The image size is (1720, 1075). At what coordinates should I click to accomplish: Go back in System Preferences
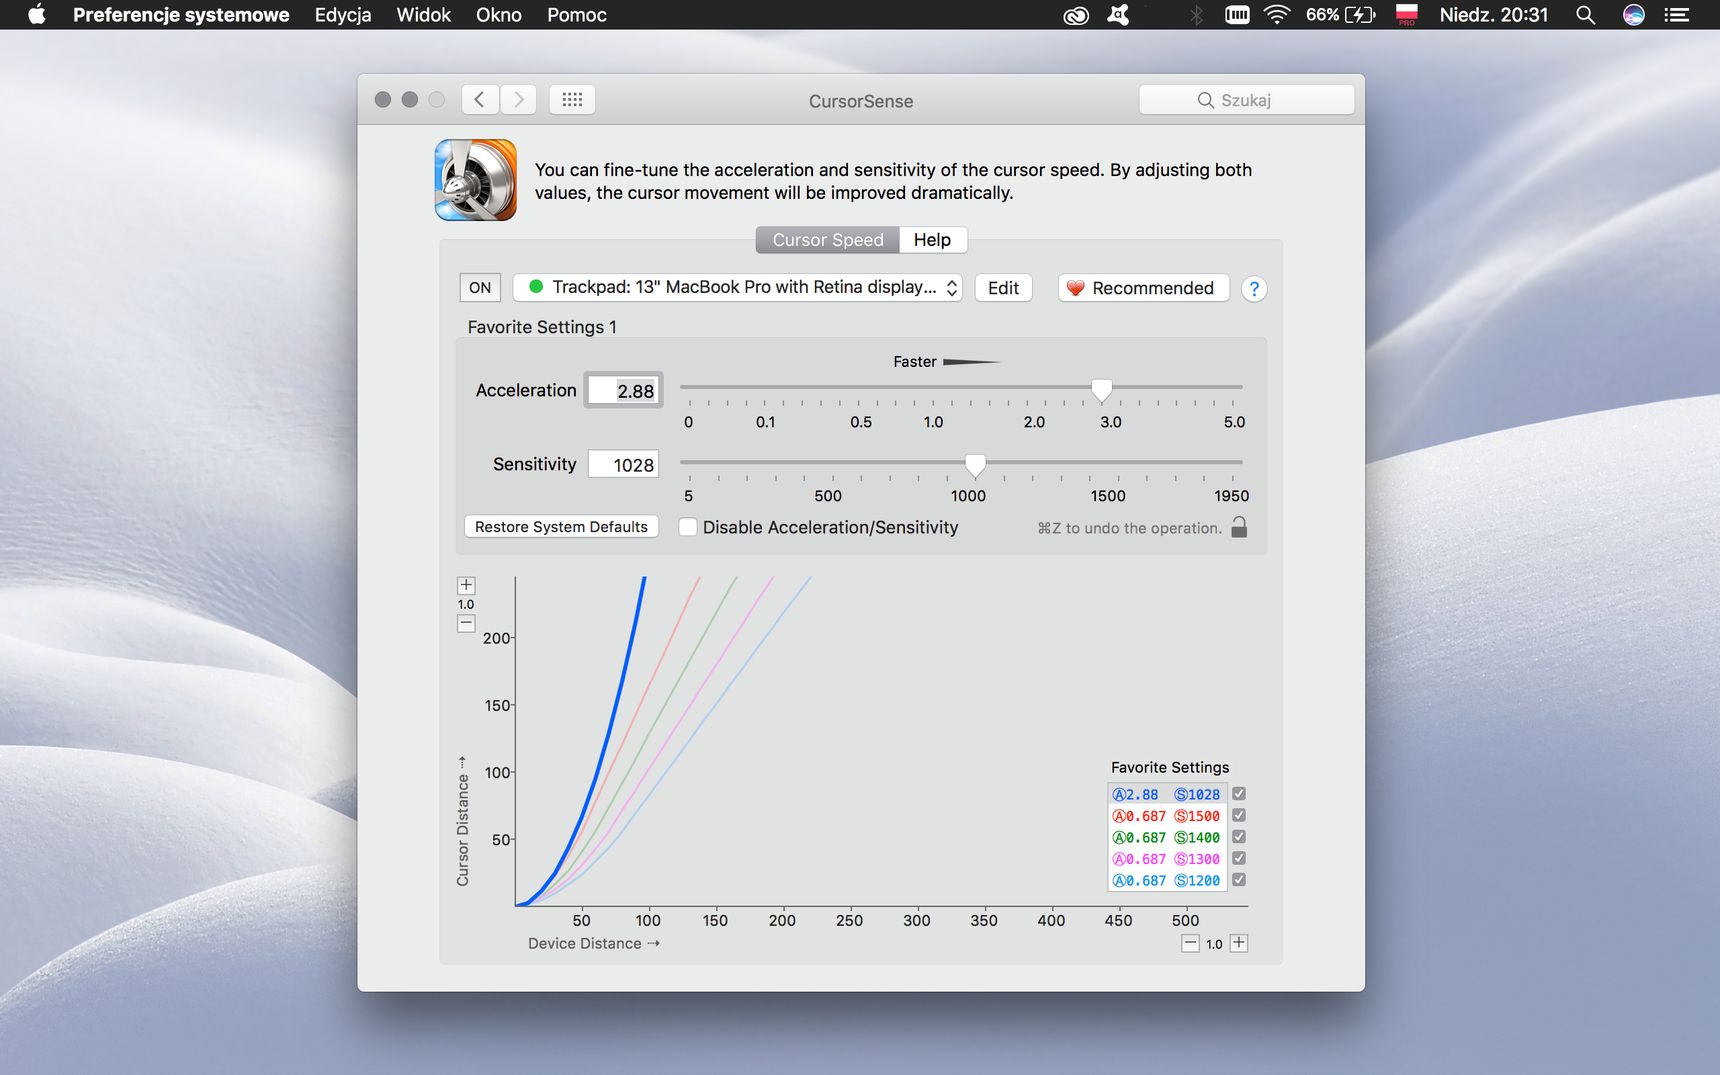[x=480, y=99]
